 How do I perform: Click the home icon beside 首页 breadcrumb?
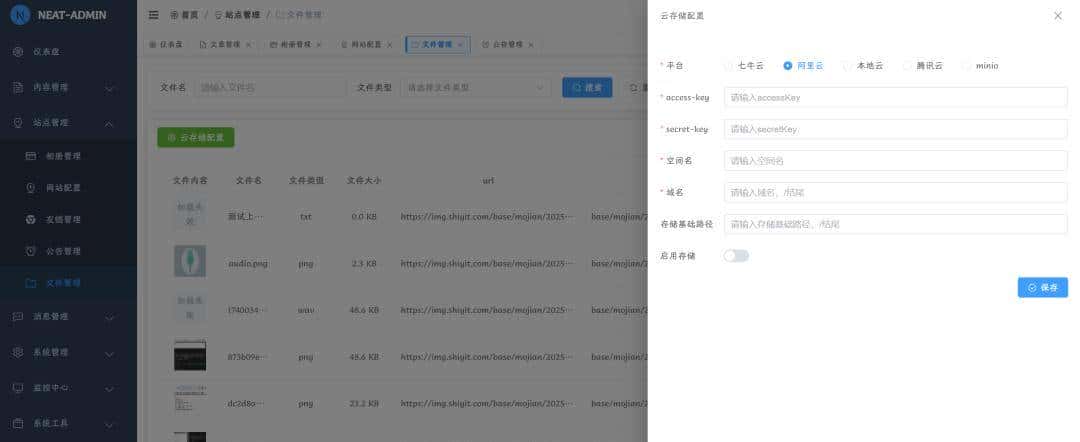[174, 14]
